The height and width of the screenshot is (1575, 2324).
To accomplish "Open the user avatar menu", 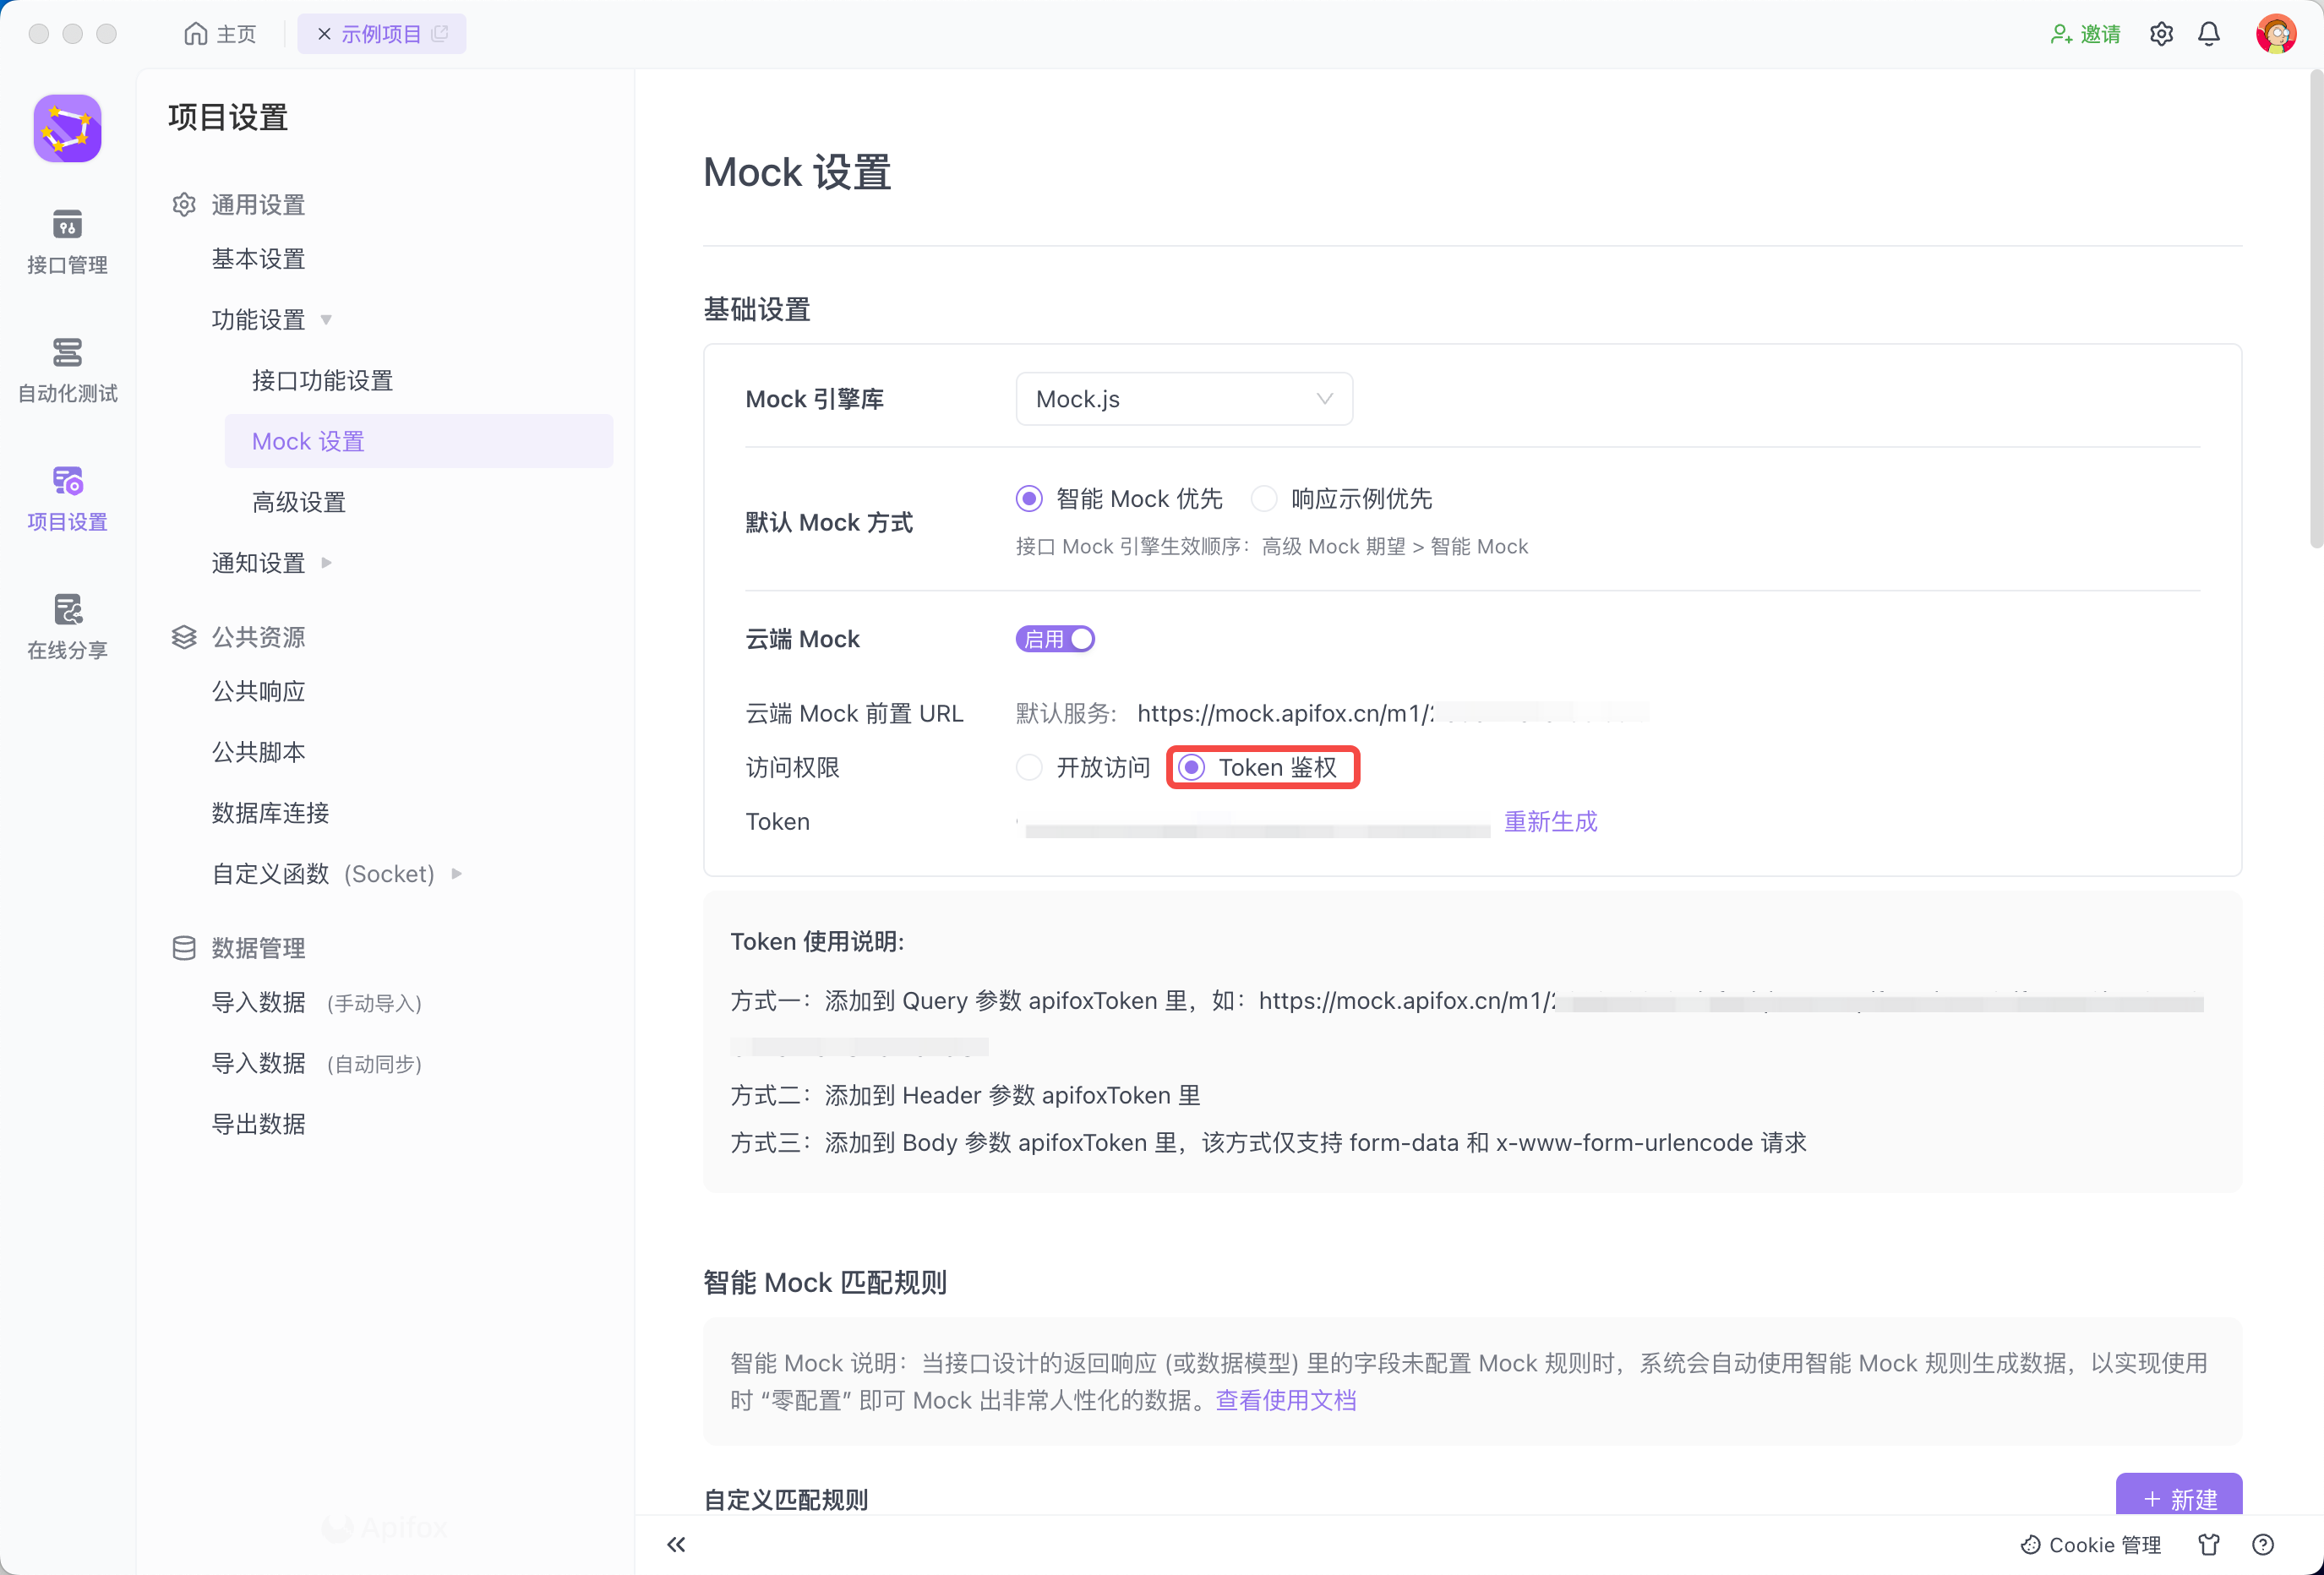I will [2275, 34].
